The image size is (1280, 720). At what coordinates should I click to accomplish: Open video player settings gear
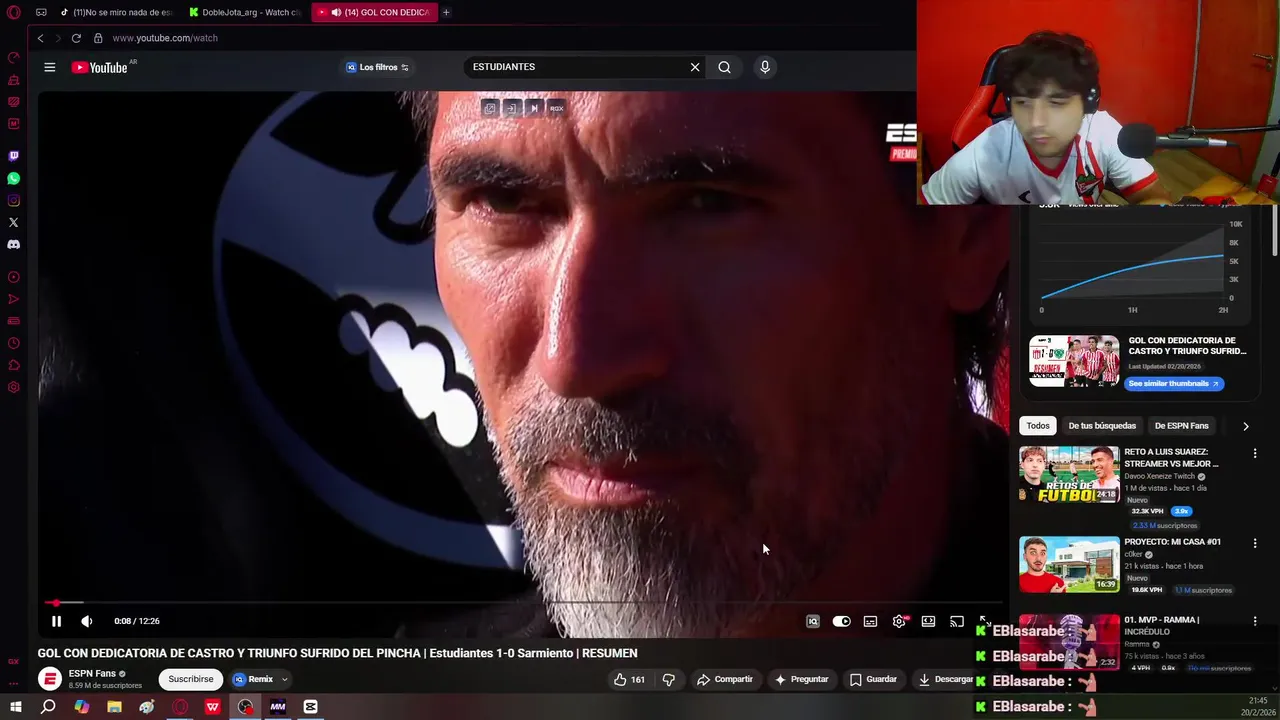tap(899, 621)
